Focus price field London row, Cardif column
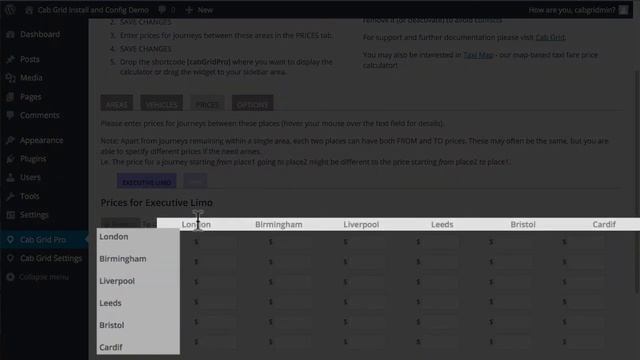The height and width of the screenshot is (360, 640). 585,242
